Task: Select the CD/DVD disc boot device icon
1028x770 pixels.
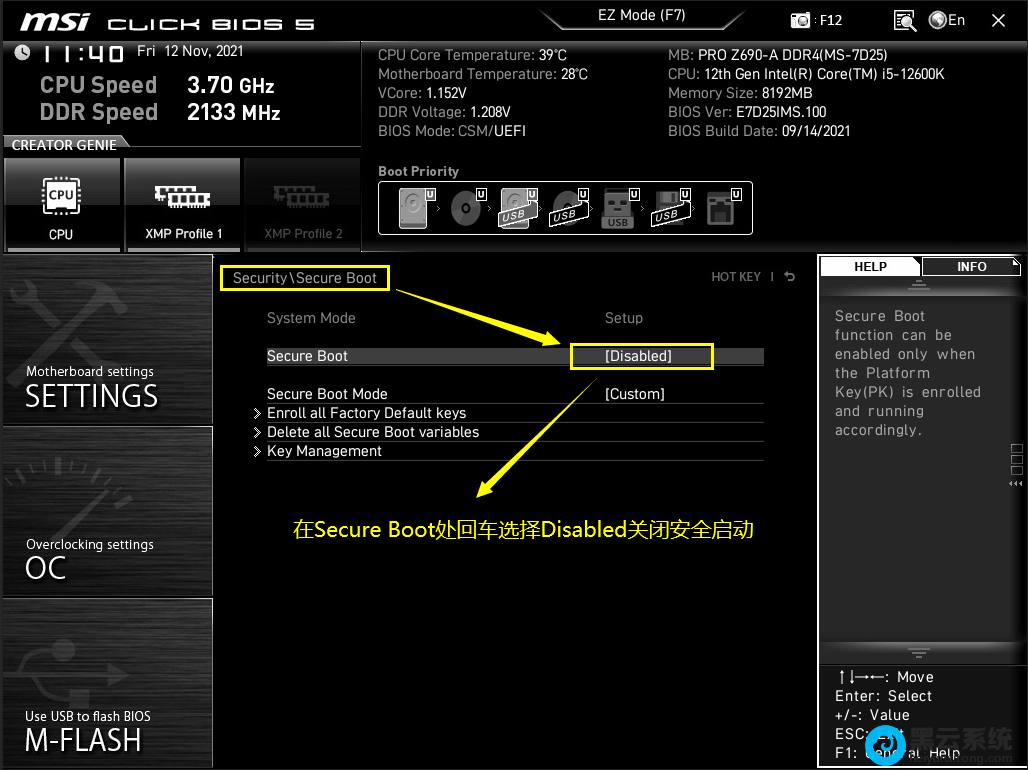Action: point(466,208)
